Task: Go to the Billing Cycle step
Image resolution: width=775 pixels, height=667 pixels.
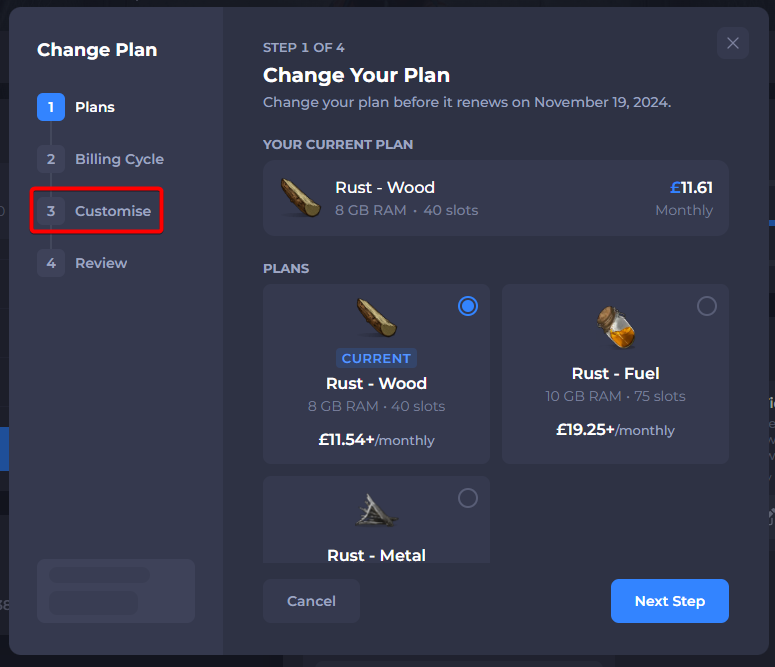Action: pyautogui.click(x=119, y=159)
